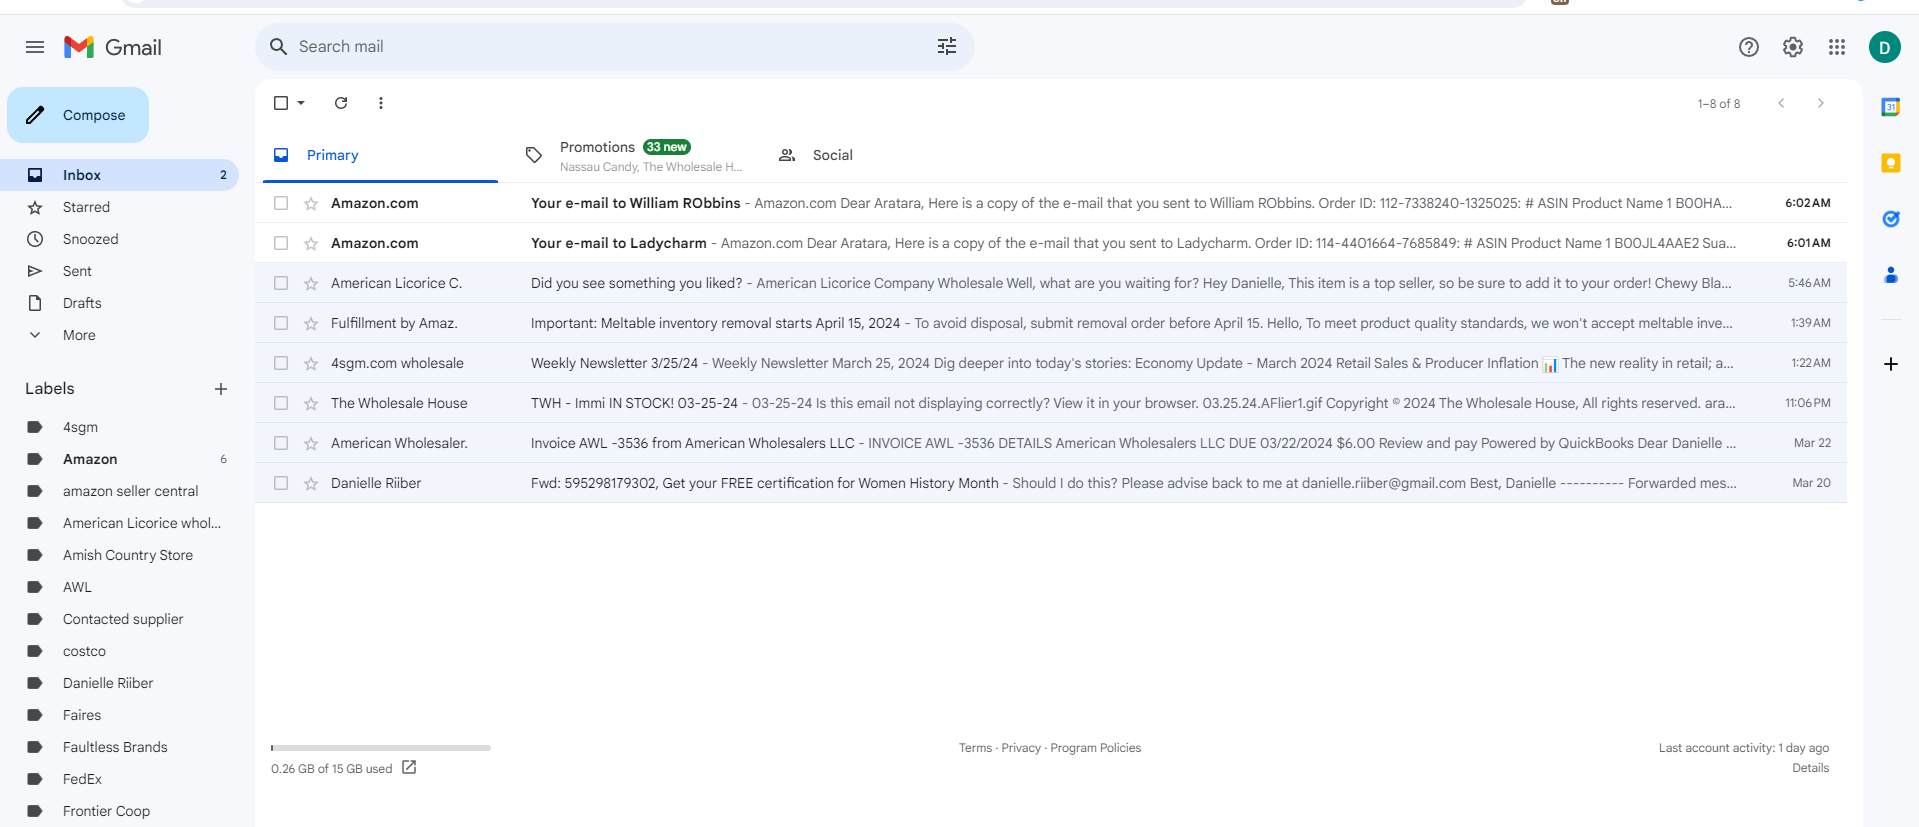Show search options filter icon
This screenshot has width=1919, height=827.
pos(947,46)
